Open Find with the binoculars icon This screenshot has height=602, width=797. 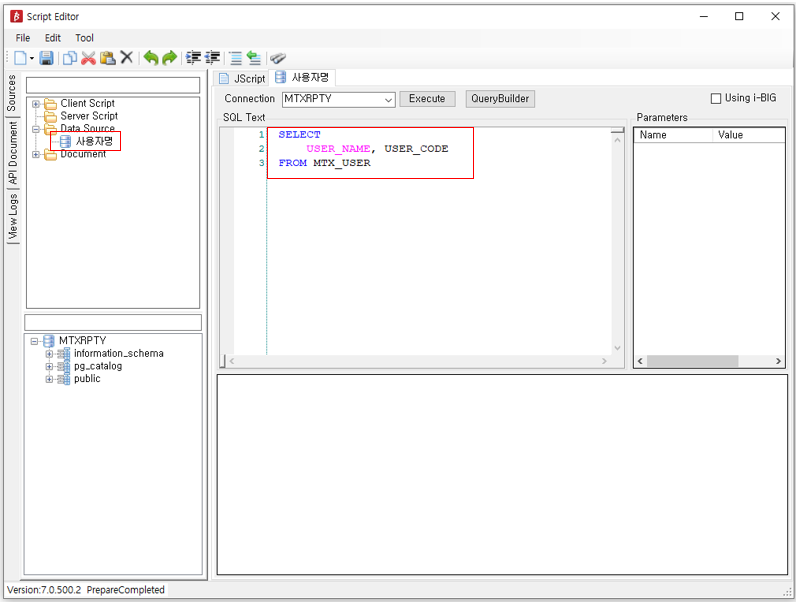pyautogui.click(x=278, y=58)
